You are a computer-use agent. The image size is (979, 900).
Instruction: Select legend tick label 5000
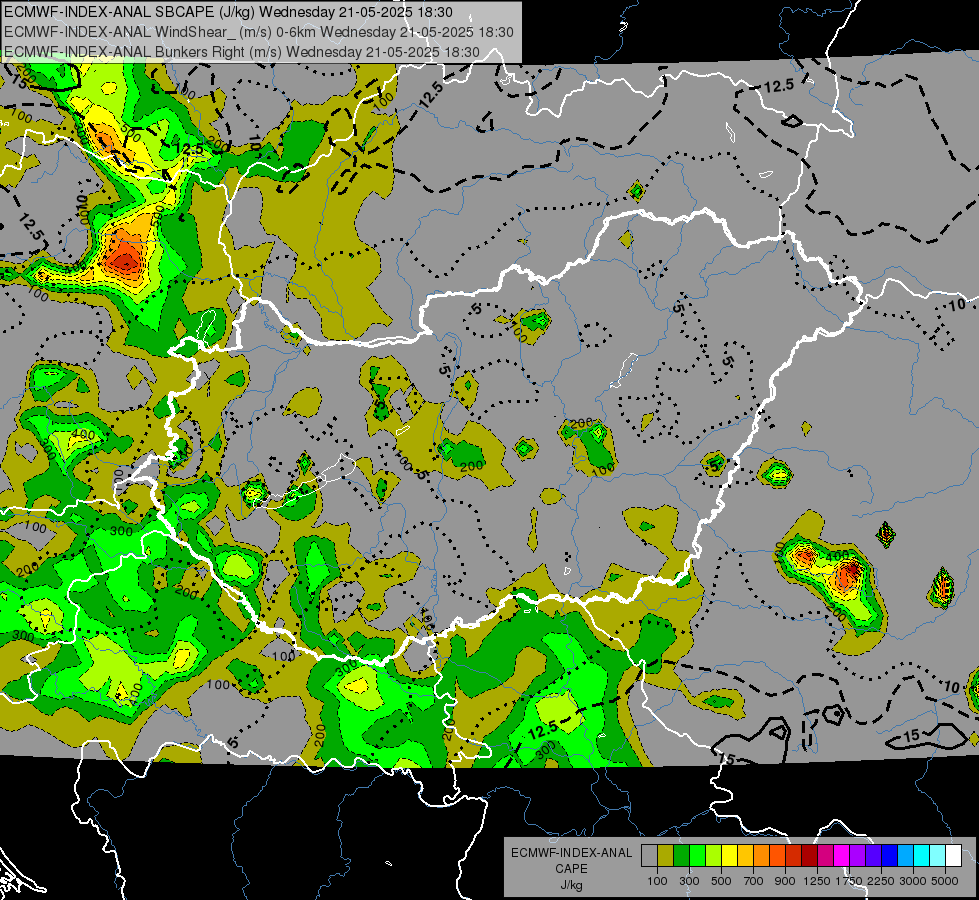click(x=945, y=881)
